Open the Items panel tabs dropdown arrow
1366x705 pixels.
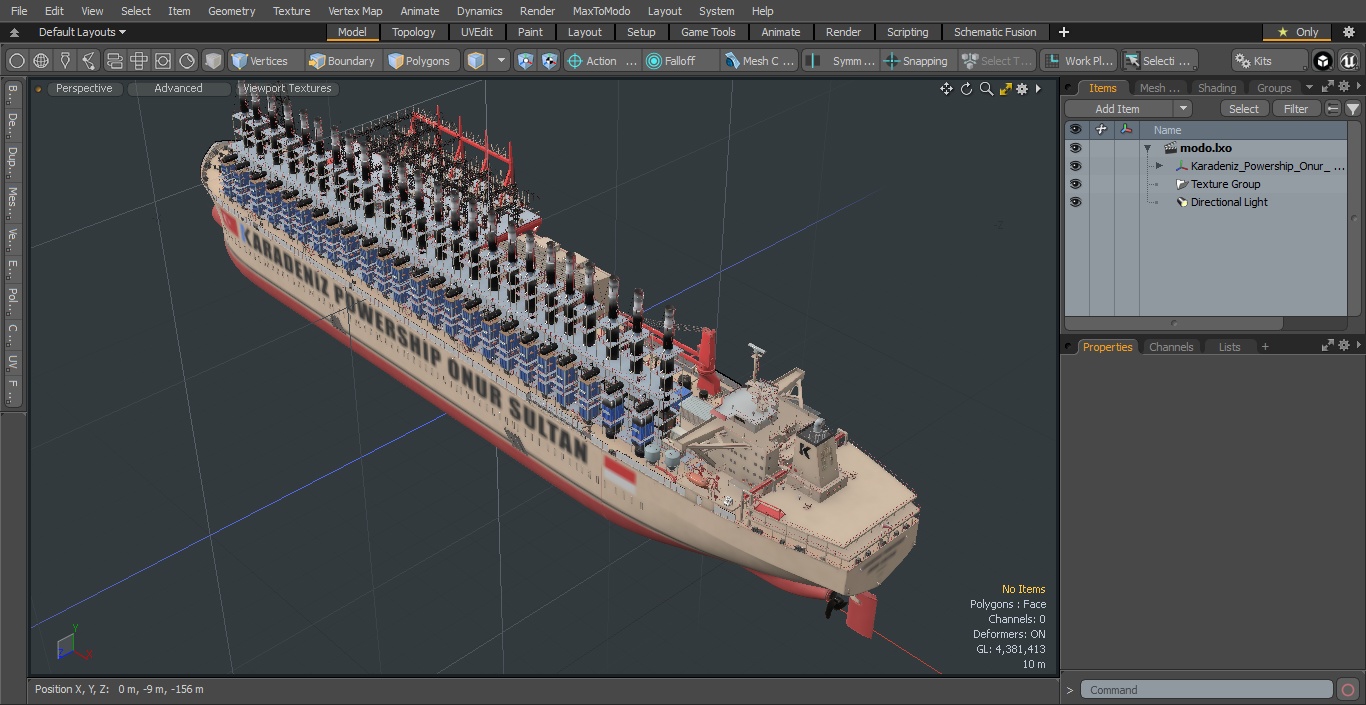coord(1309,88)
